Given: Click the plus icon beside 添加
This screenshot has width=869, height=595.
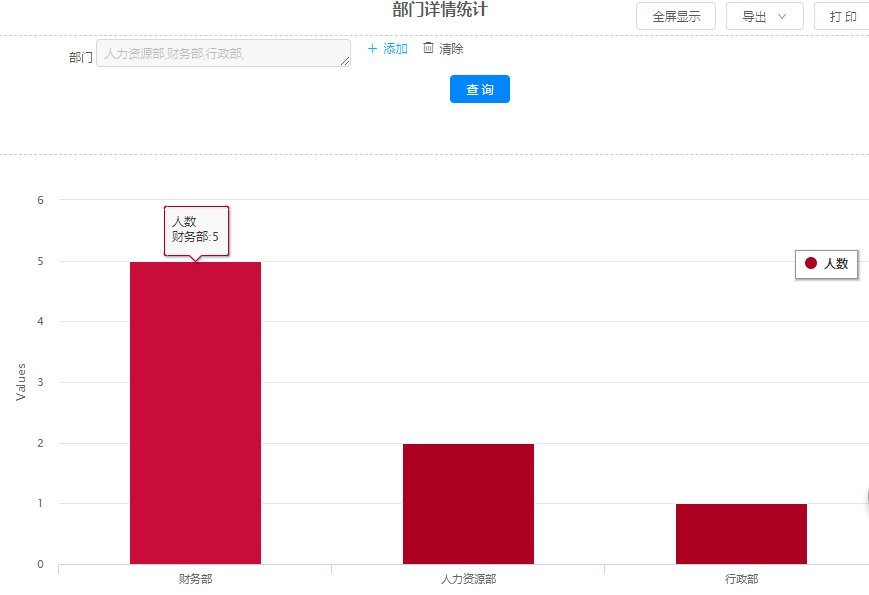Looking at the screenshot, I should point(373,48).
